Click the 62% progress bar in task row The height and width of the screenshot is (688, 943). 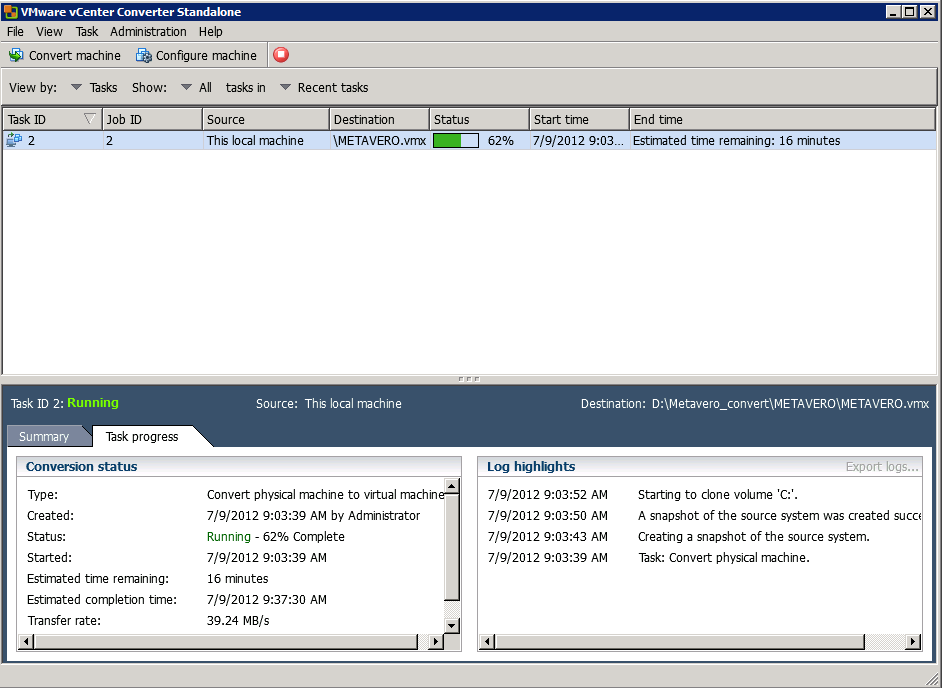[x=456, y=141]
